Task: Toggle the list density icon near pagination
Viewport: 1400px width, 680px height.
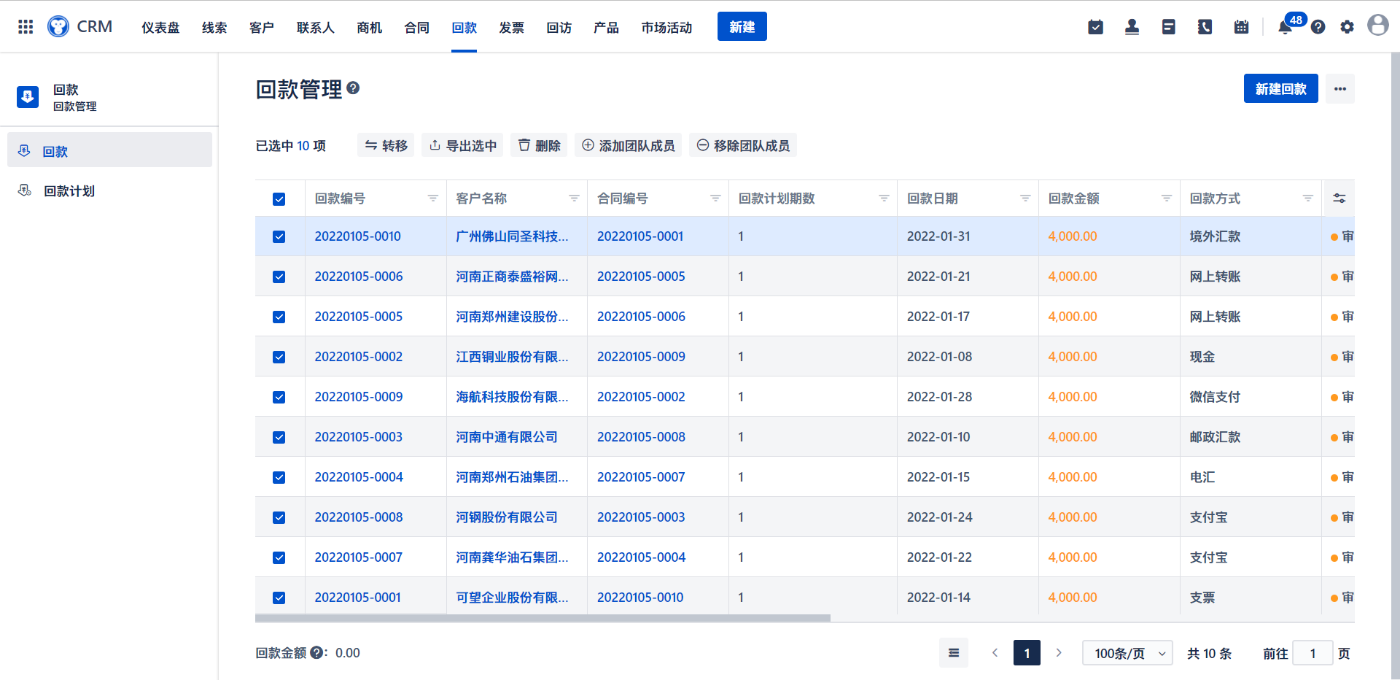Action: click(953, 653)
